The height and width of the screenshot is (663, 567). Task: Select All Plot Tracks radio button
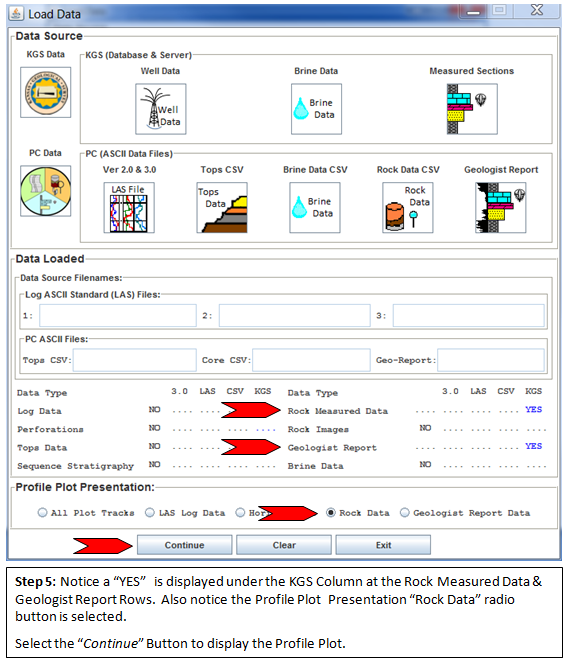42,512
